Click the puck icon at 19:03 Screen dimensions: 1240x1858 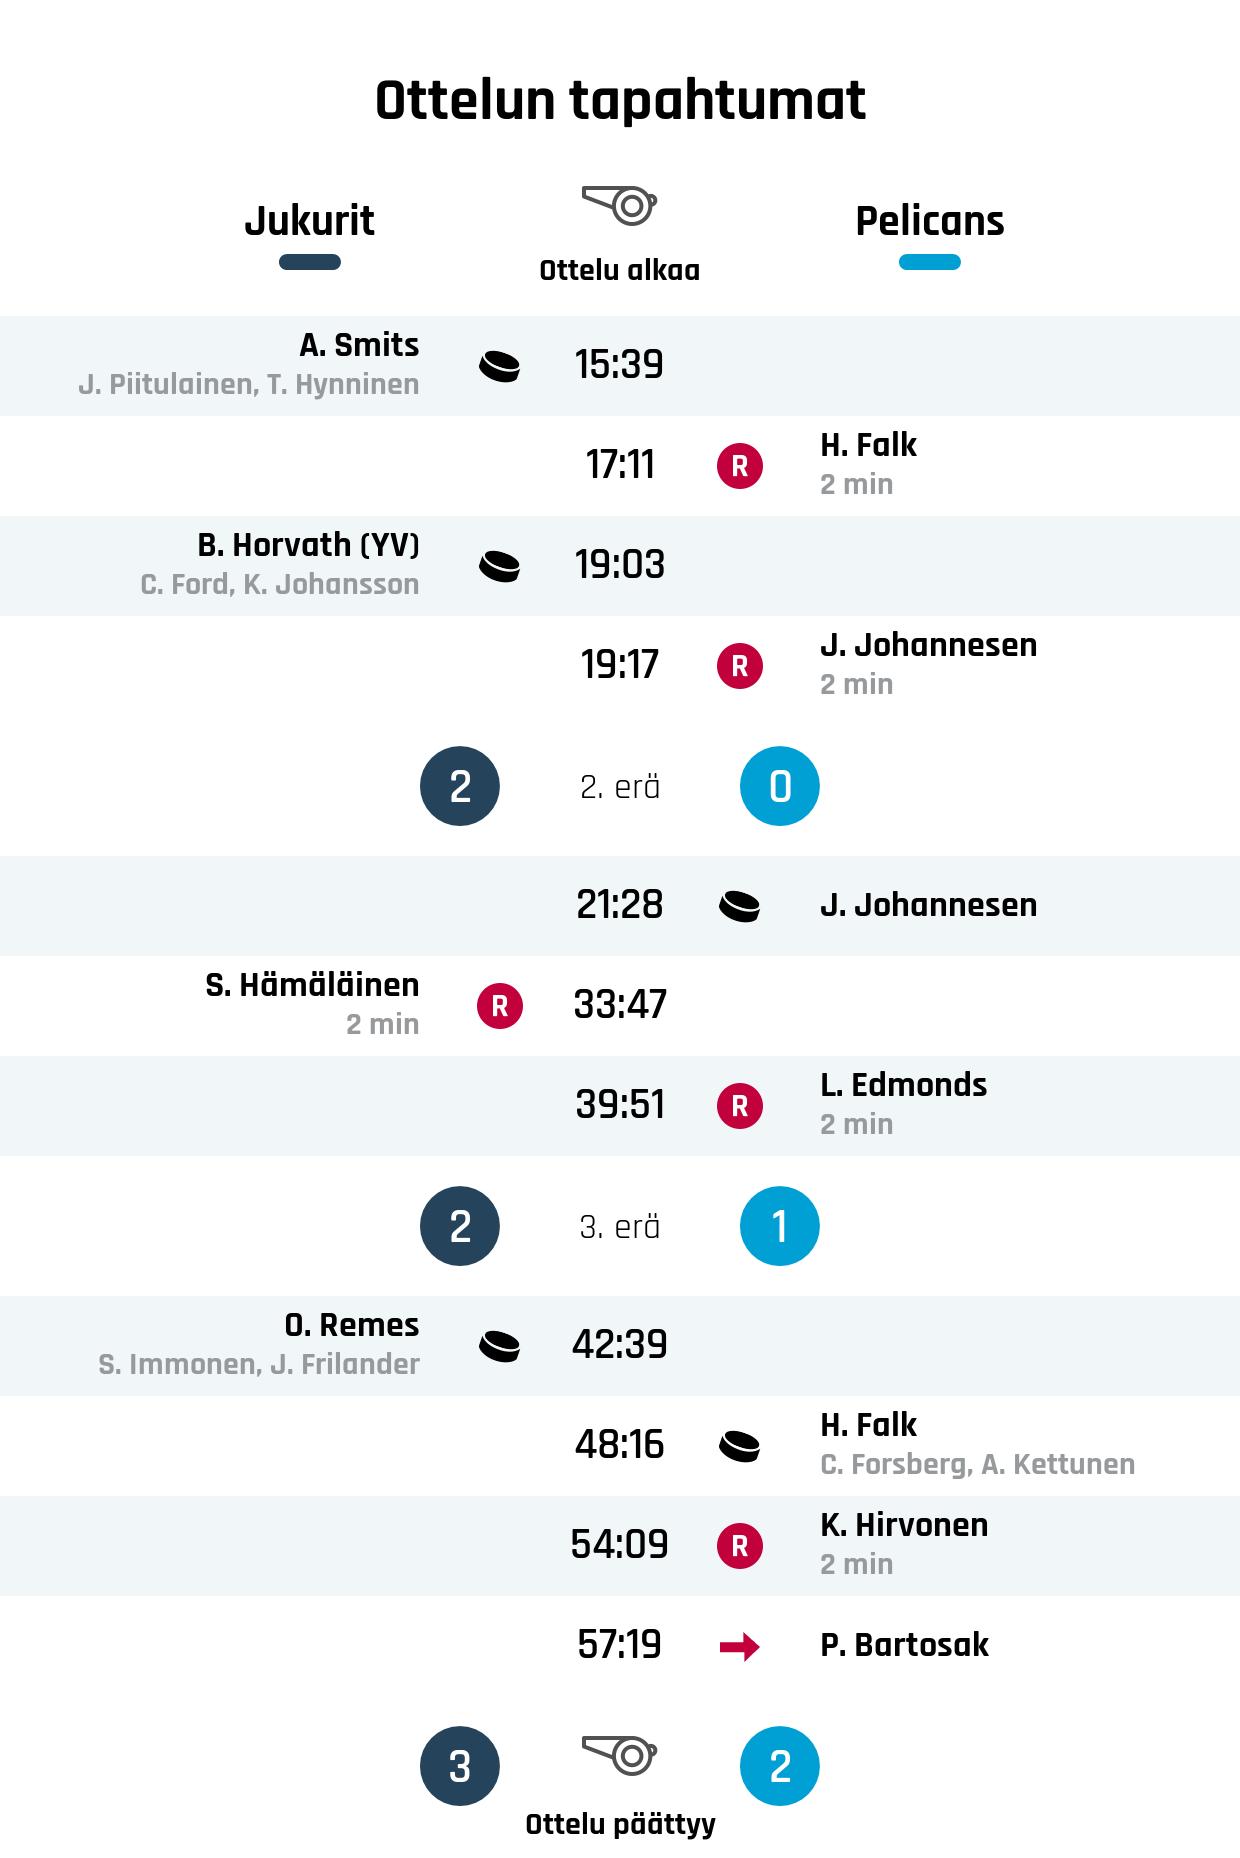point(500,566)
